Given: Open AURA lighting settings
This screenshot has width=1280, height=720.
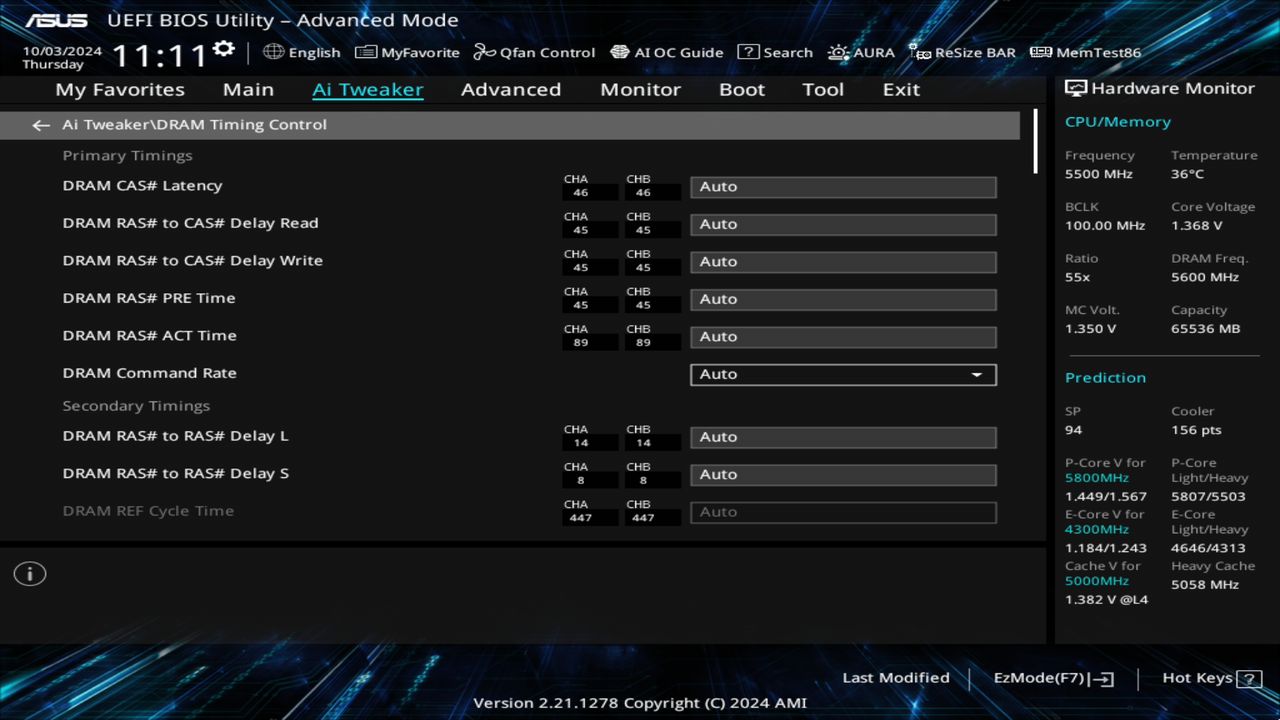Looking at the screenshot, I should (861, 52).
